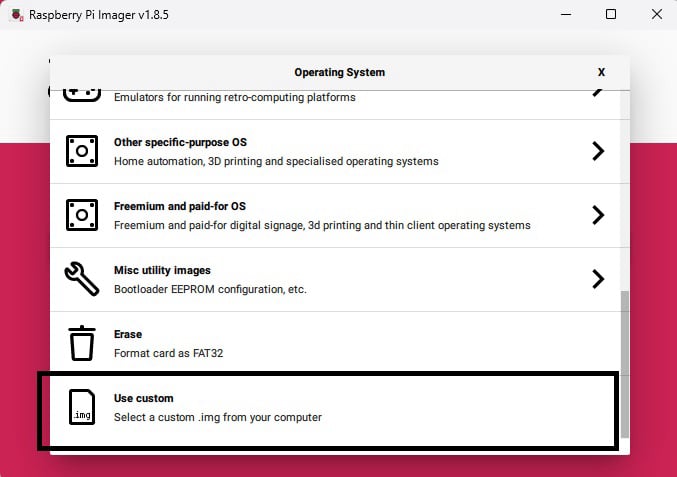Click 'Home automation, 3D printing' description text

point(276,161)
